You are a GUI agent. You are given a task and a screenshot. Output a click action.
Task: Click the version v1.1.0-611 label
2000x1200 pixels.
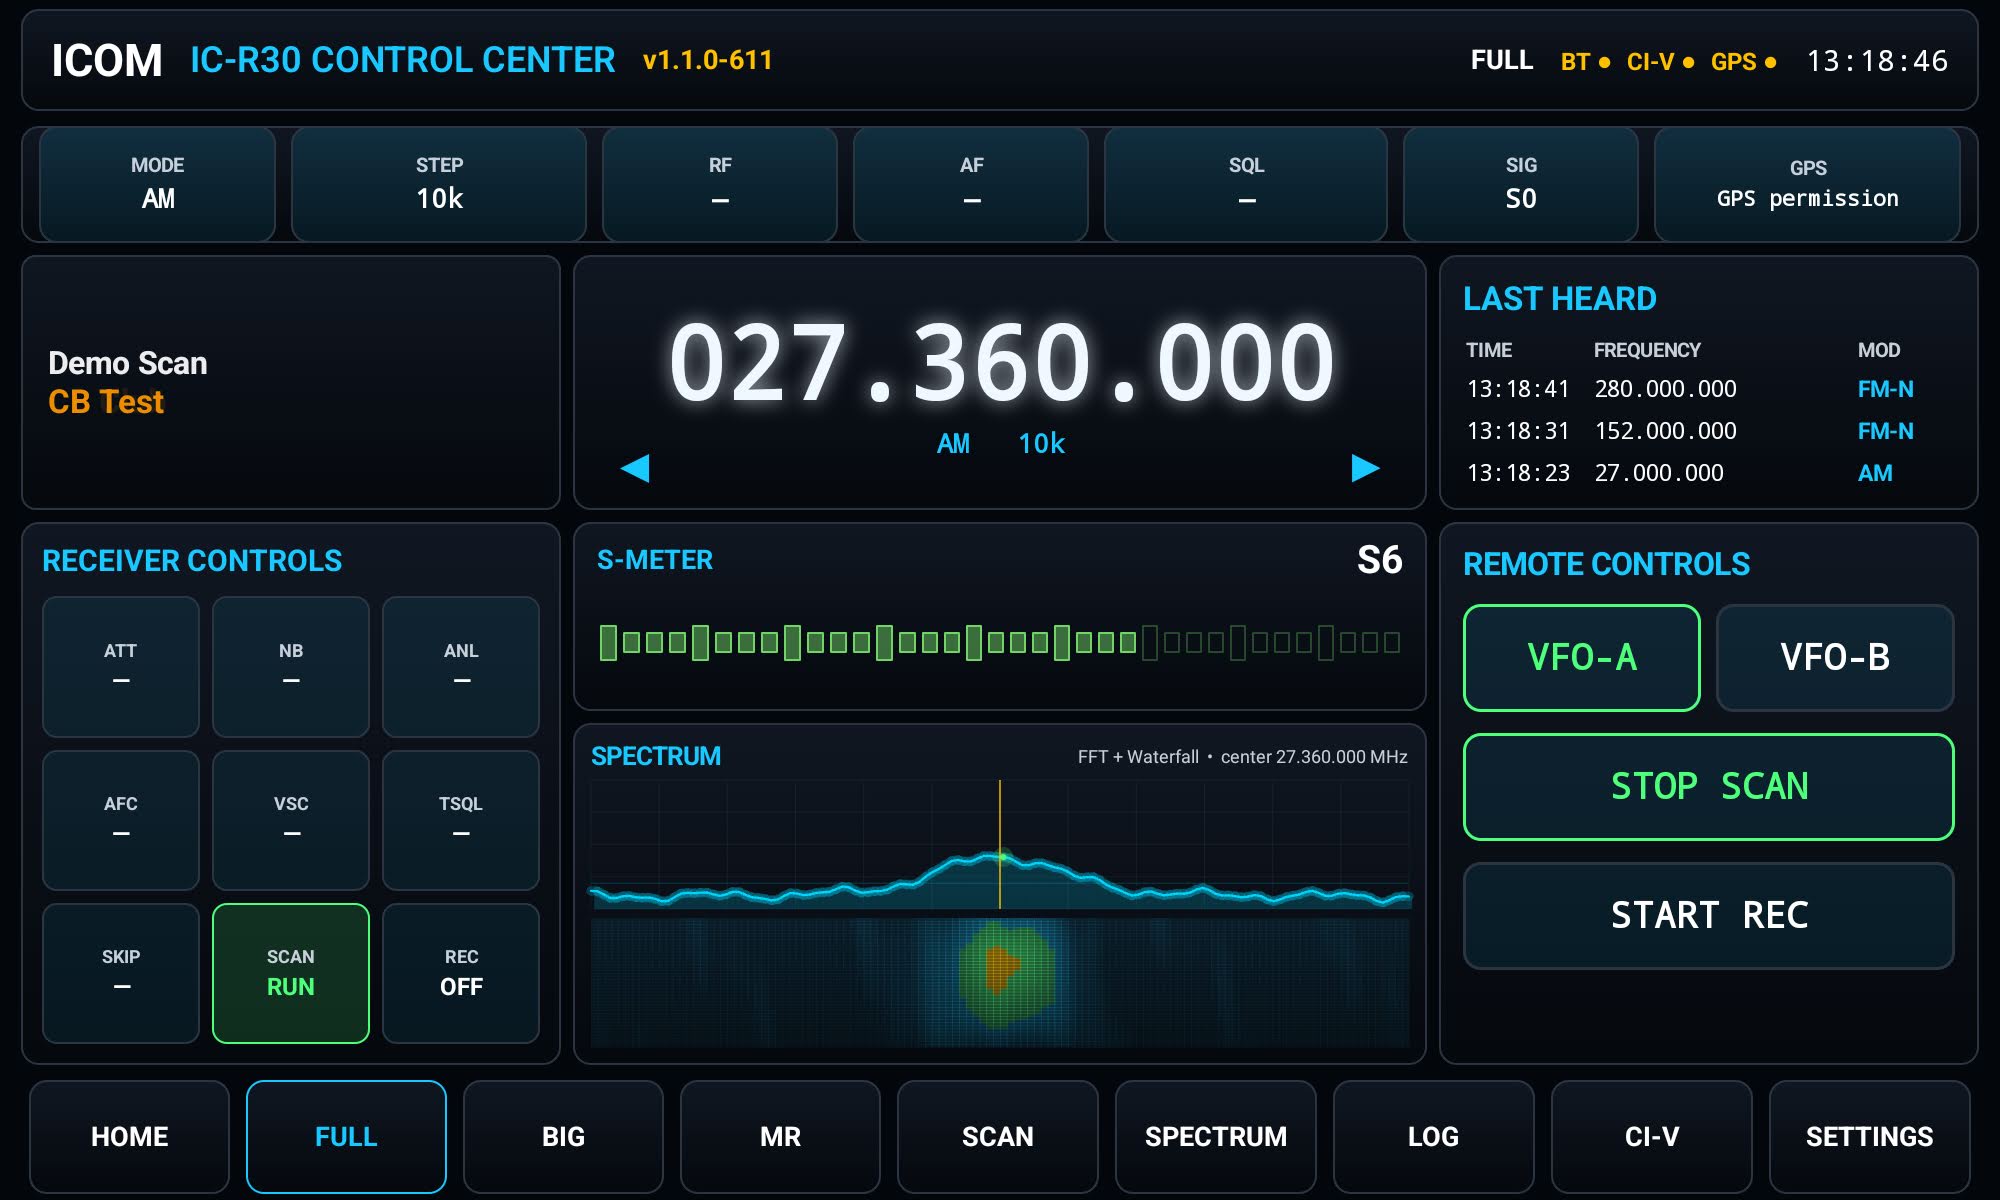[x=708, y=61]
